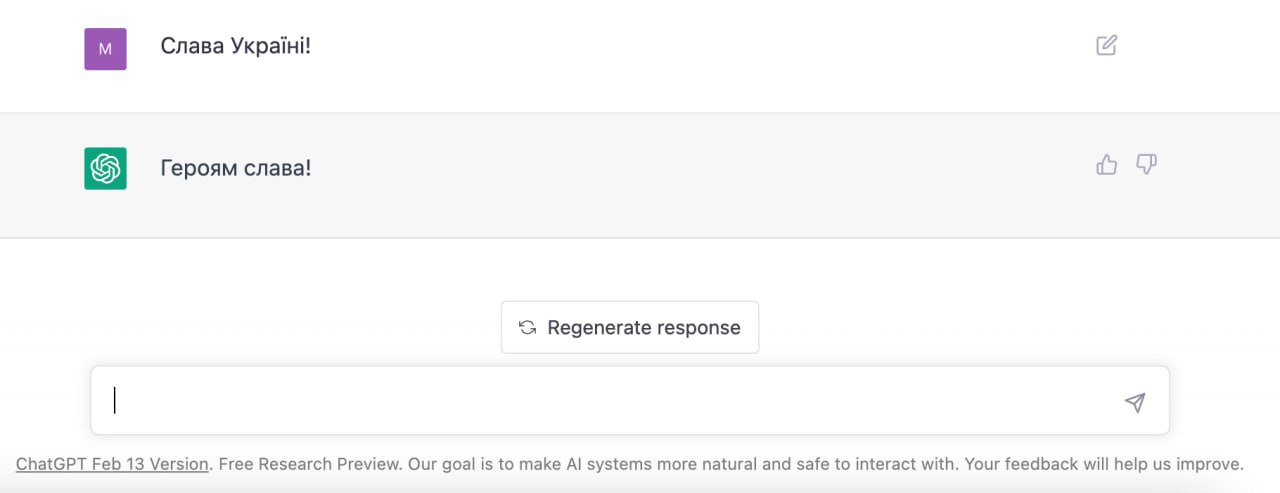This screenshot has width=1280, height=493.
Task: Click the blinking text cursor in the input box
Action: tap(115, 401)
